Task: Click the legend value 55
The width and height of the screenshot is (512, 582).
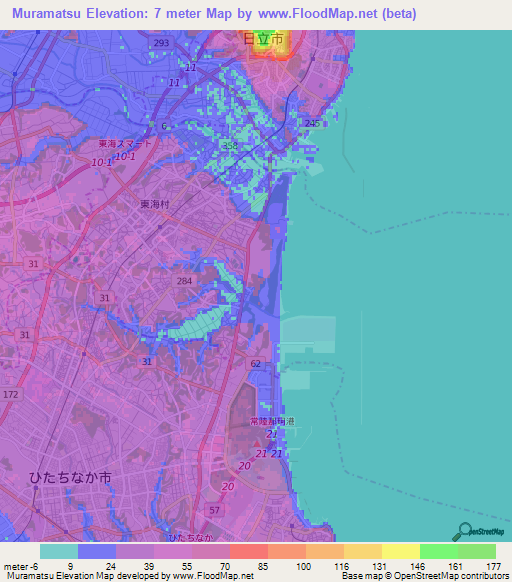Action: click(x=187, y=567)
